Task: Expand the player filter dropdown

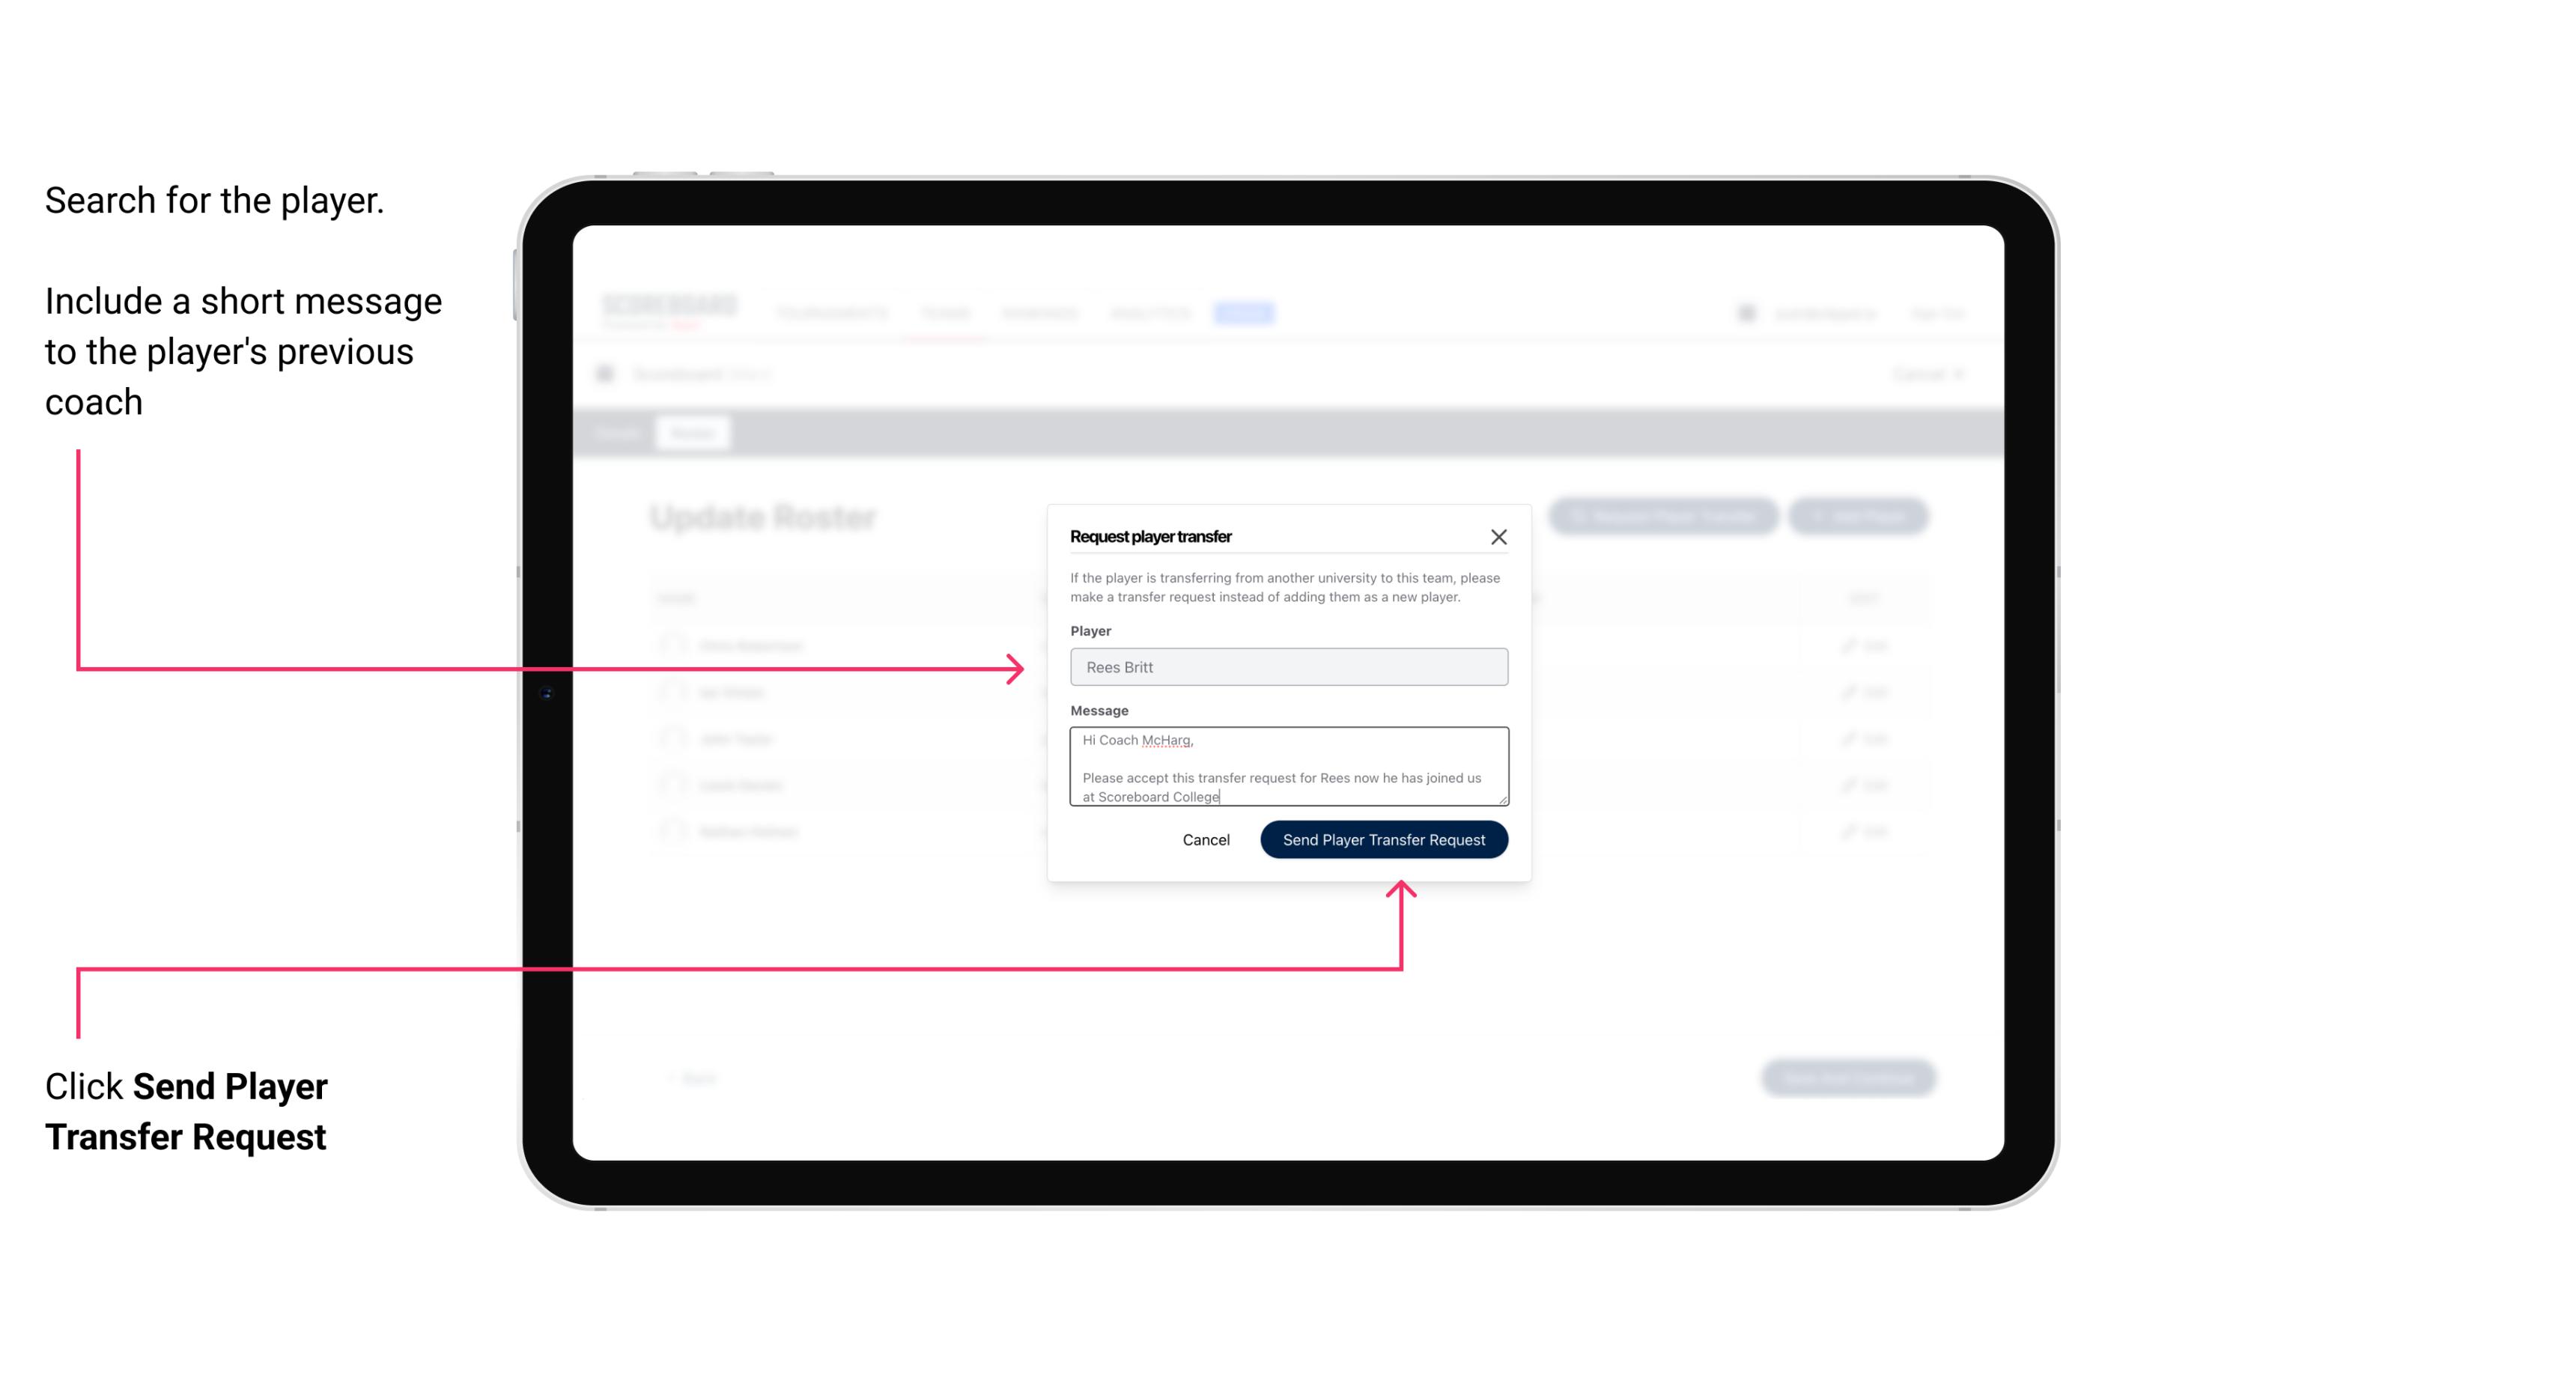Action: 1287,667
